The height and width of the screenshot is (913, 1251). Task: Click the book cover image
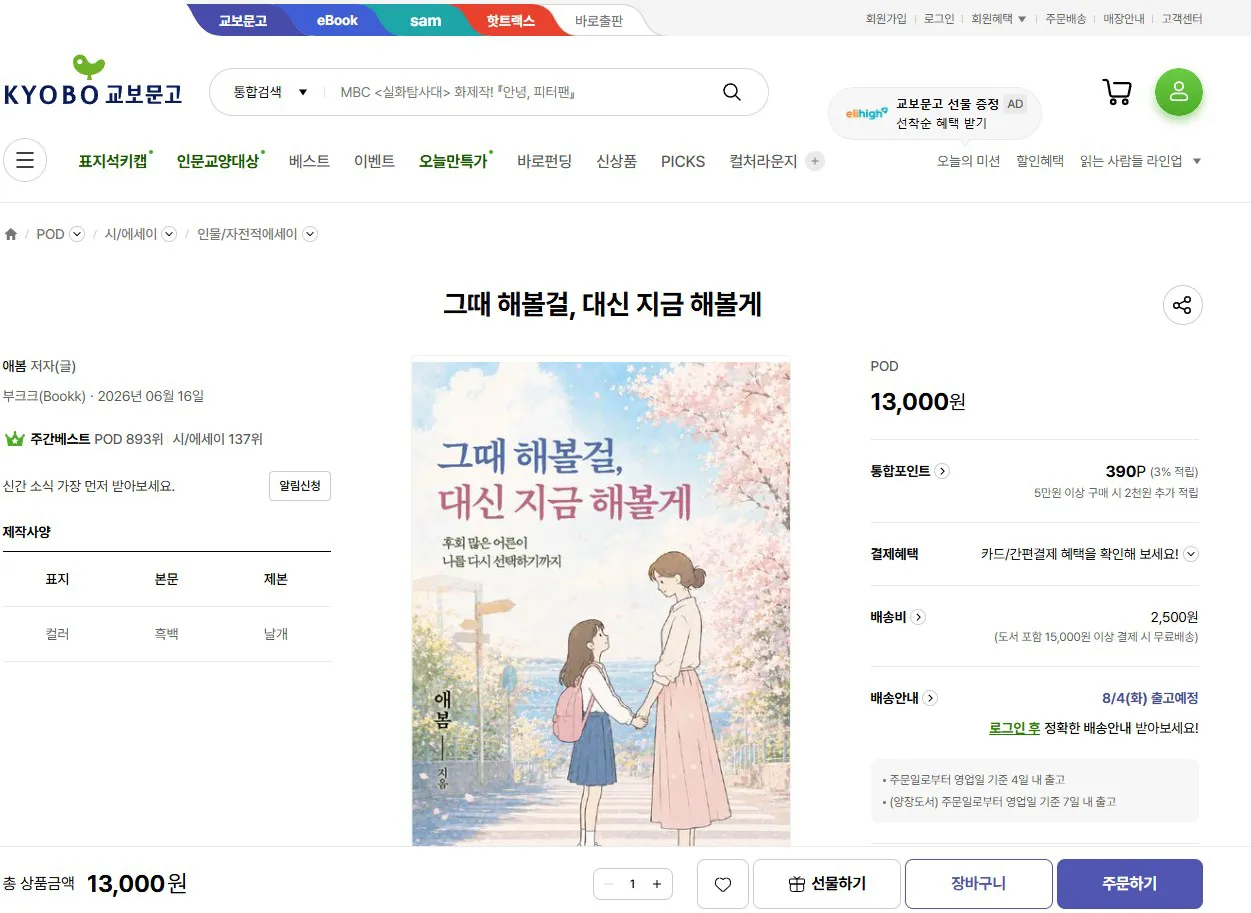pos(601,603)
